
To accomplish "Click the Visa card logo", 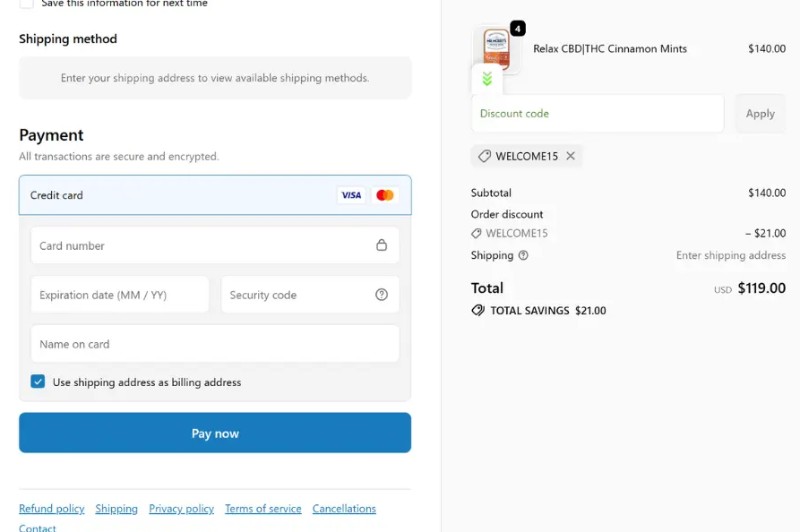I will coord(351,195).
